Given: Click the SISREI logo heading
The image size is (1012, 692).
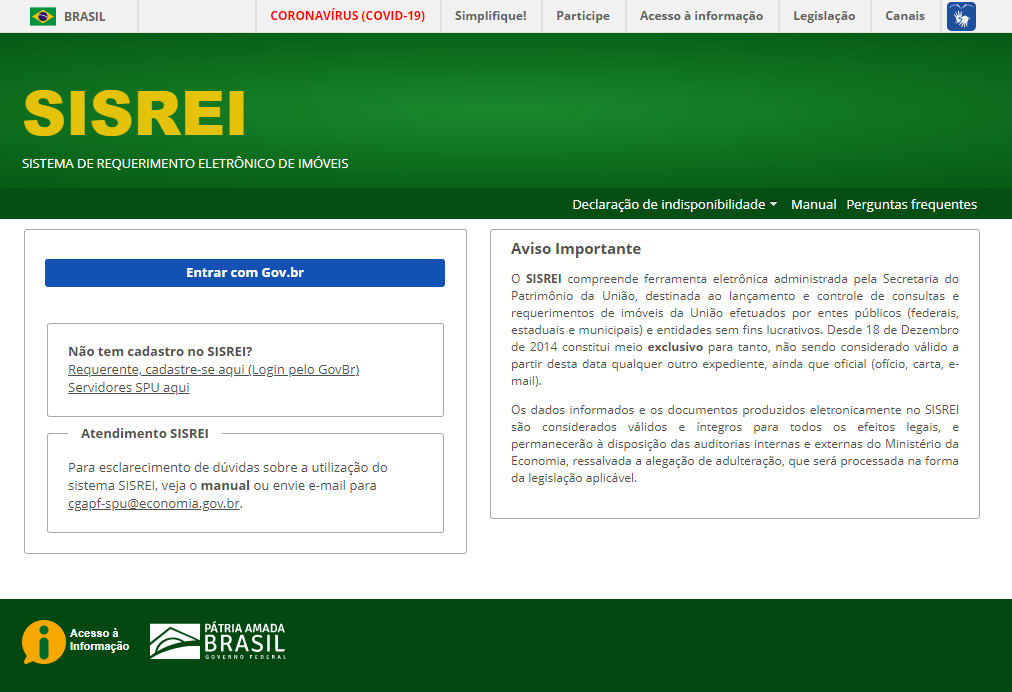Looking at the screenshot, I should tap(134, 112).
